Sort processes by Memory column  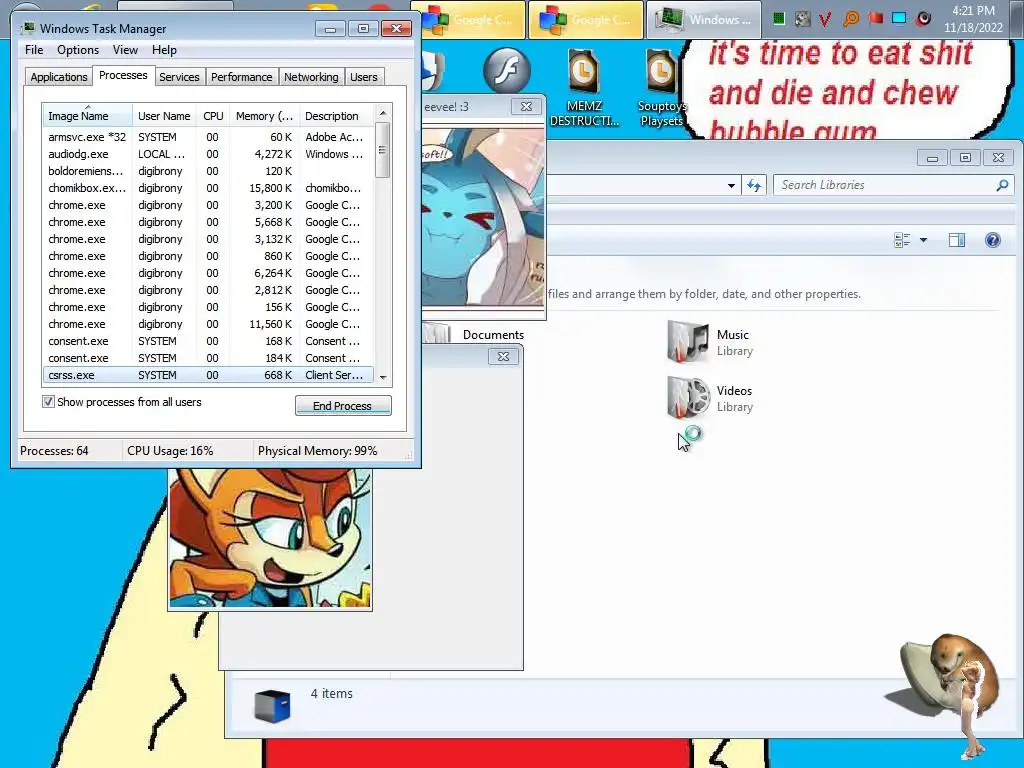264,116
